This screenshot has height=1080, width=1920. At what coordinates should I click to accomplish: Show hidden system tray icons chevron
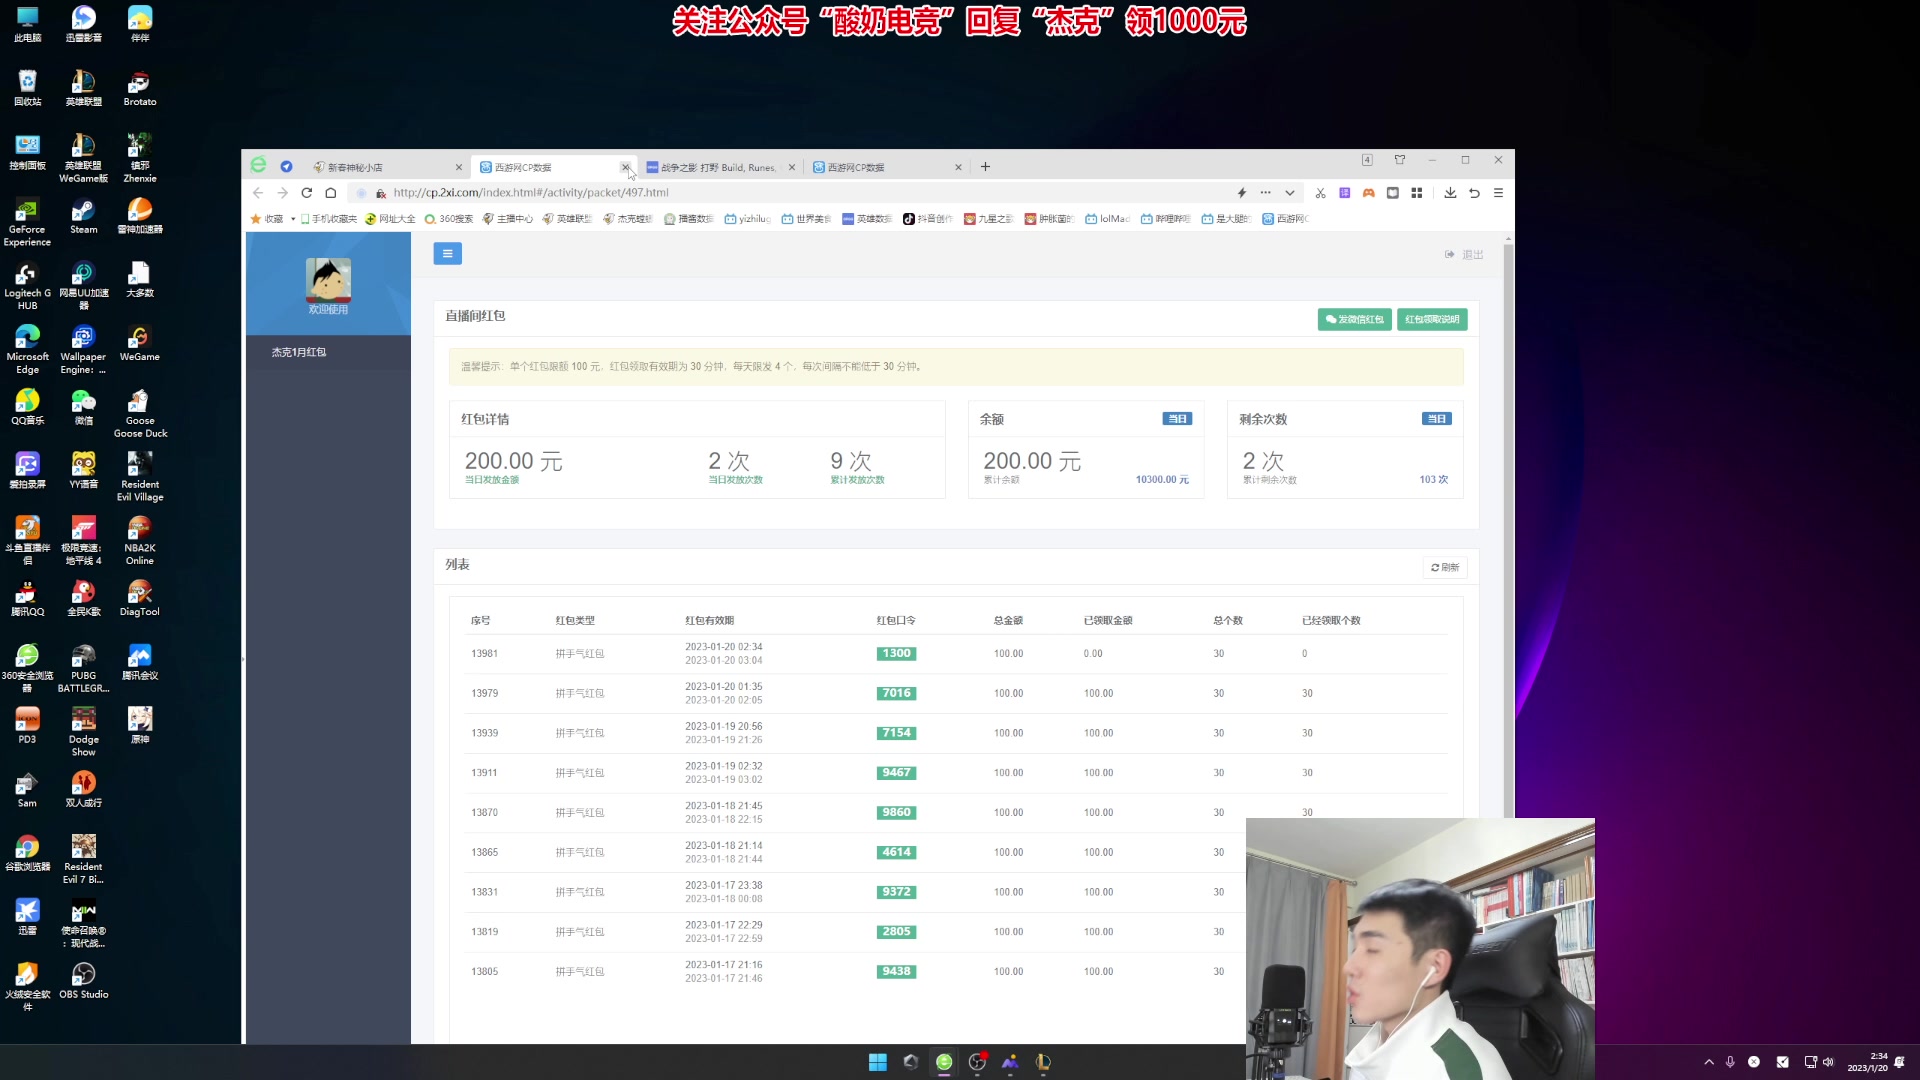pyautogui.click(x=1709, y=1062)
